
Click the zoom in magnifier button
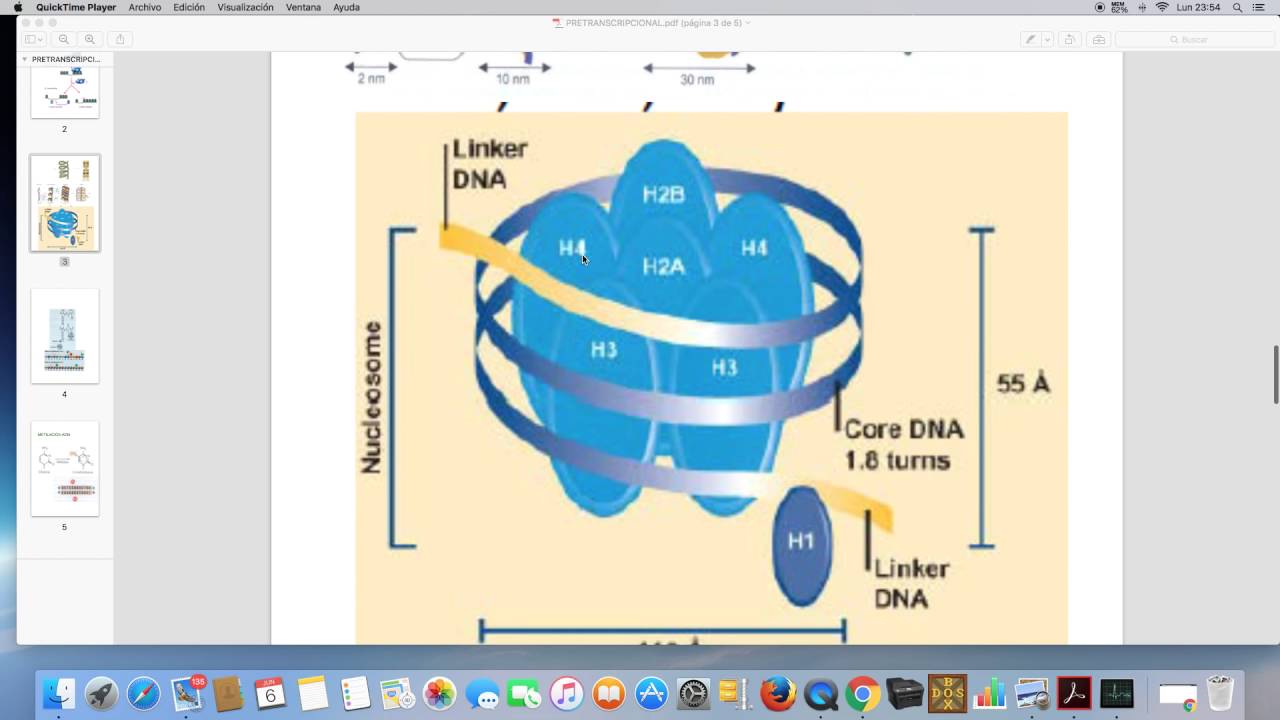[90, 39]
